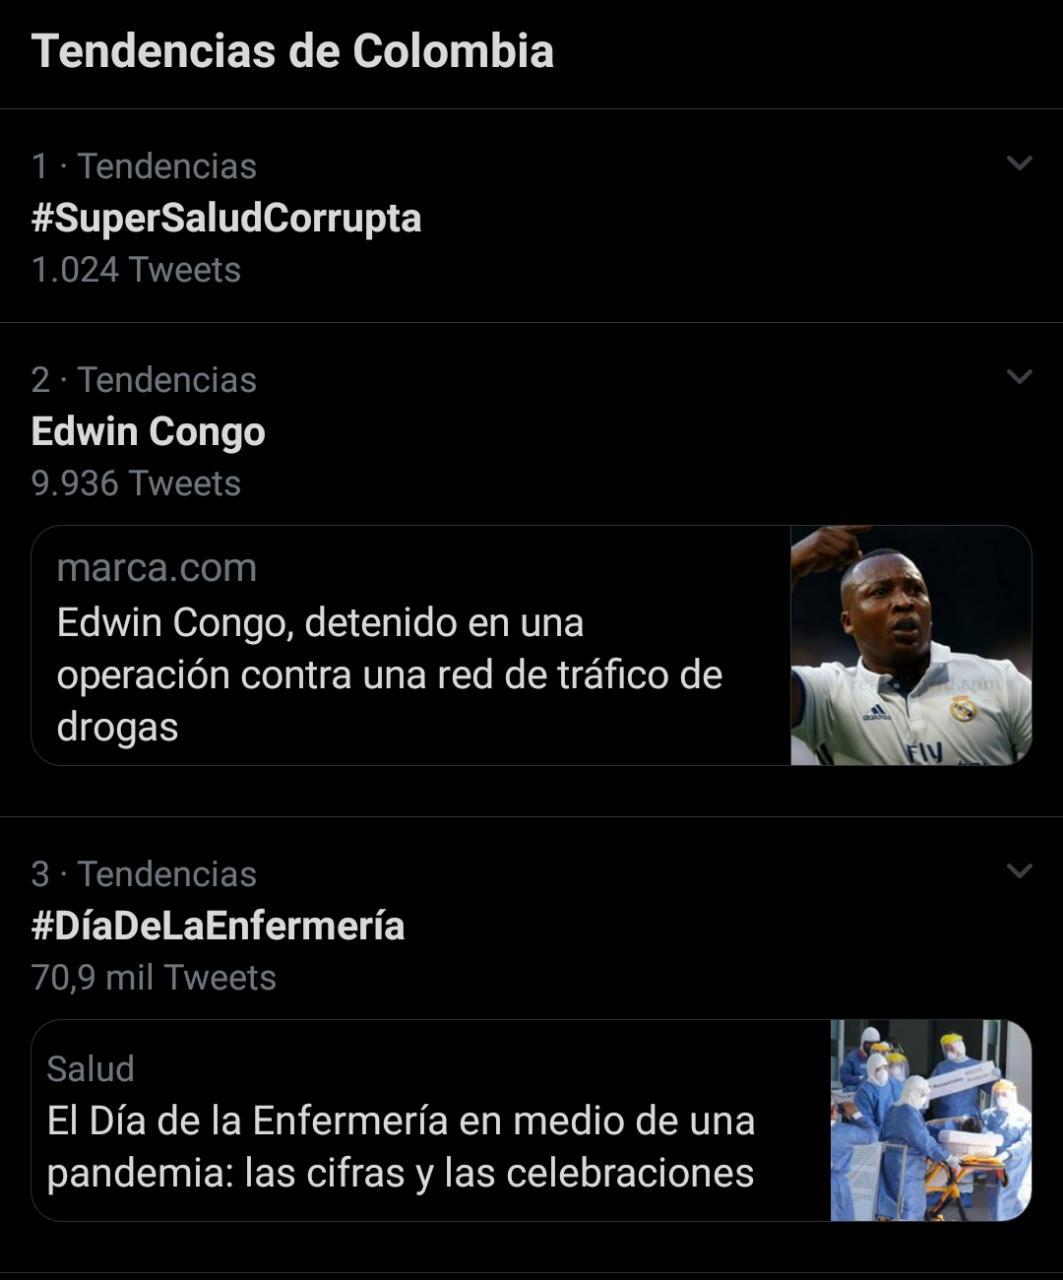Click the 1.024 Tweets count
The image size is (1063, 1280).
coord(136,270)
